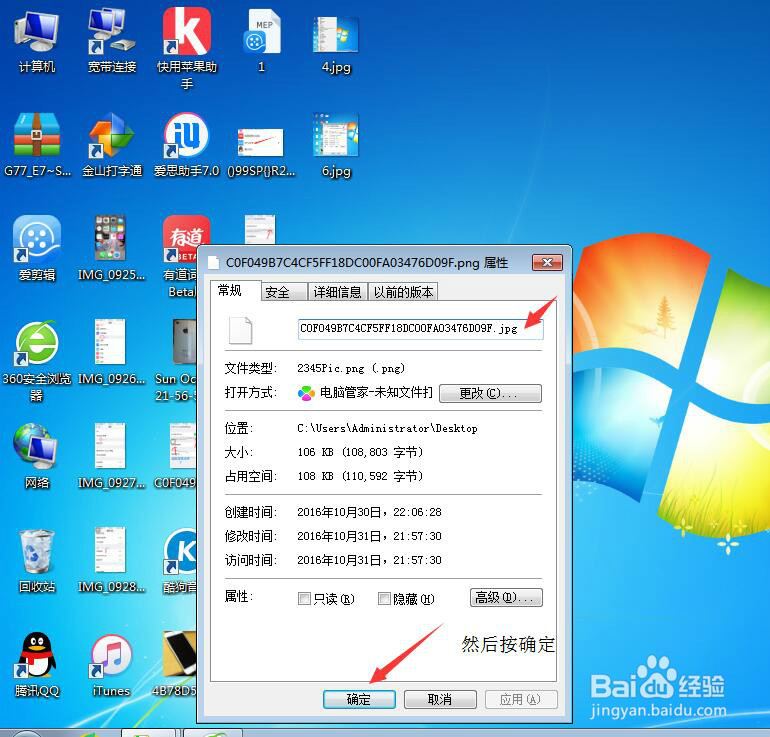Close the properties dialog
This screenshot has width=770, height=737.
tap(547, 262)
